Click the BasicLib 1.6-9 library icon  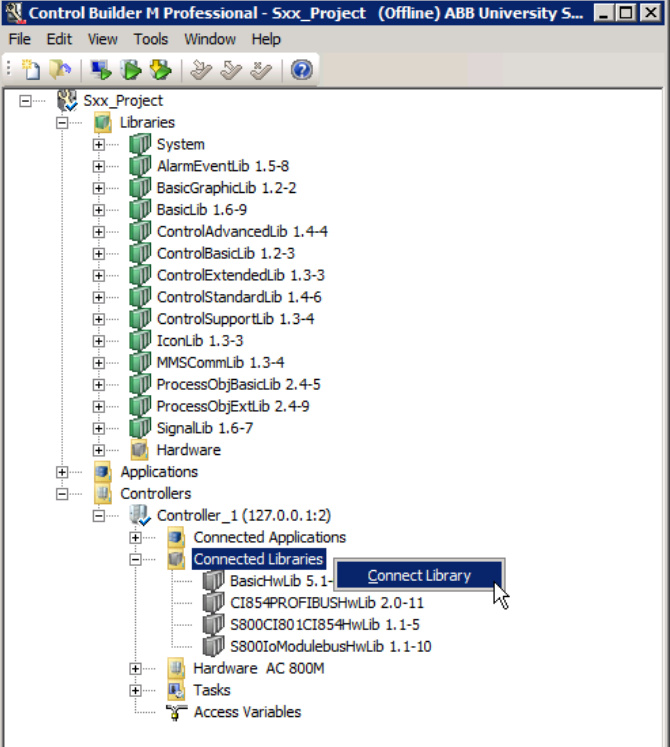point(140,210)
